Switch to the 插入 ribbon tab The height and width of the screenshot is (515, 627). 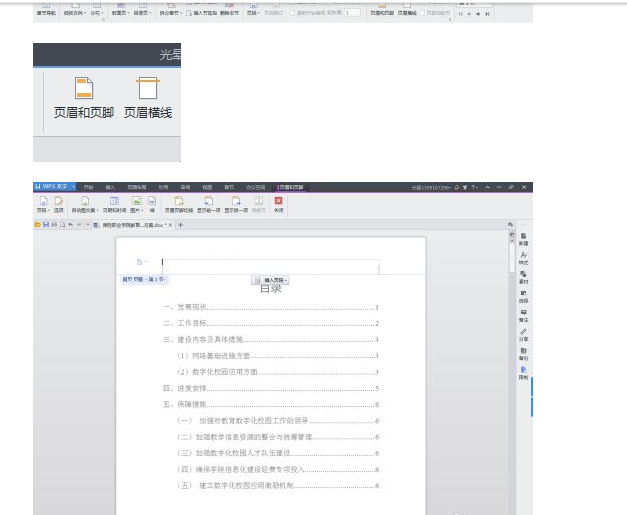point(110,187)
